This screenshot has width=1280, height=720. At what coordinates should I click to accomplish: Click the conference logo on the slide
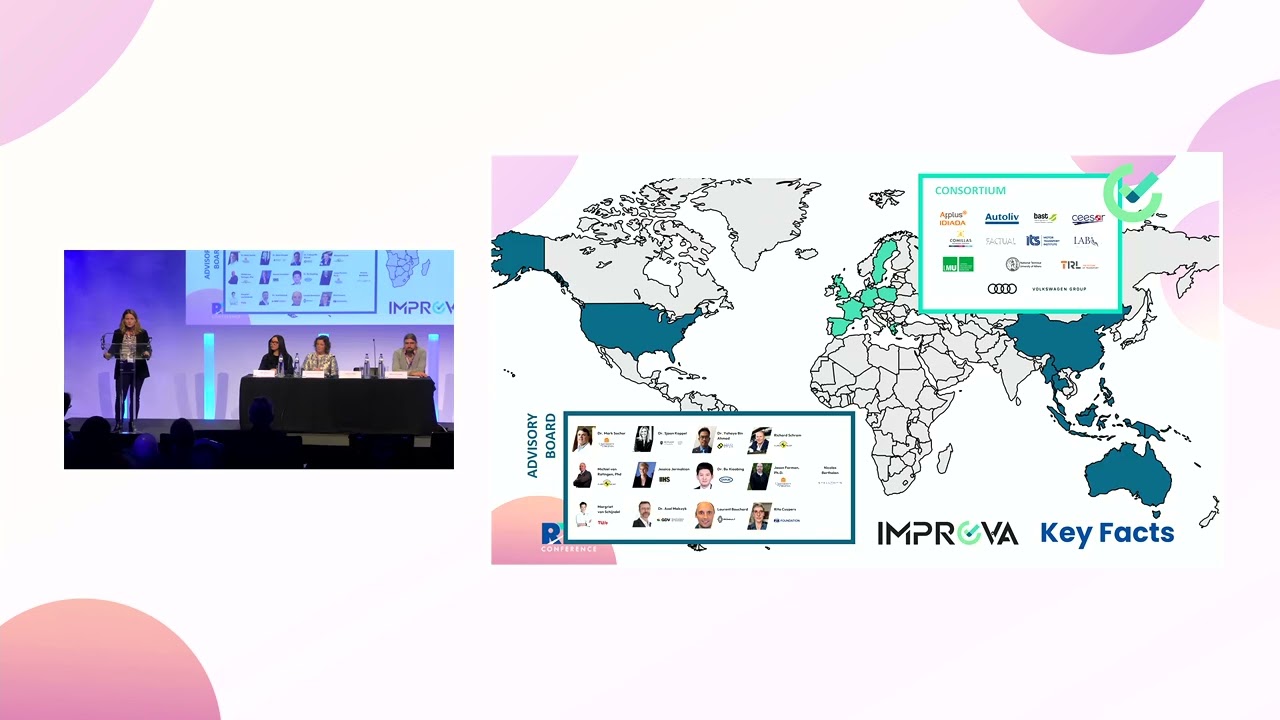(568, 538)
